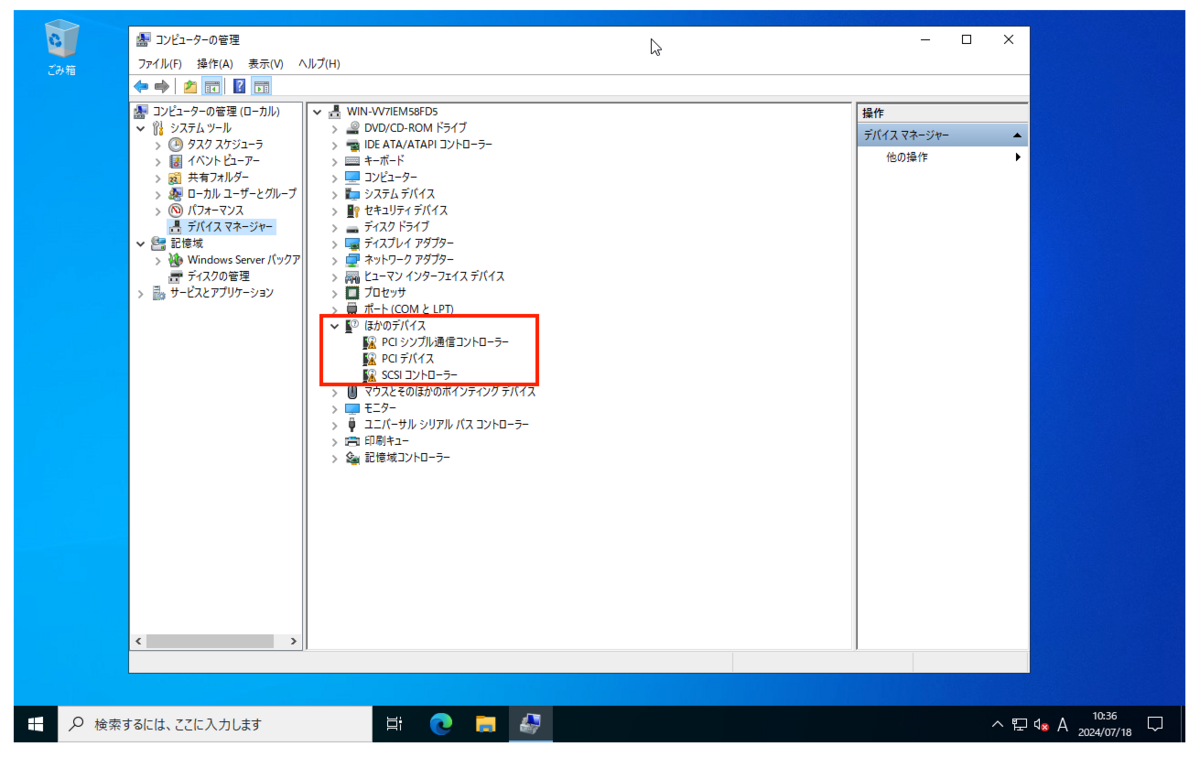Click the left-pane horizontal scrollbar right arrow
1200x757 pixels.
tap(294, 641)
